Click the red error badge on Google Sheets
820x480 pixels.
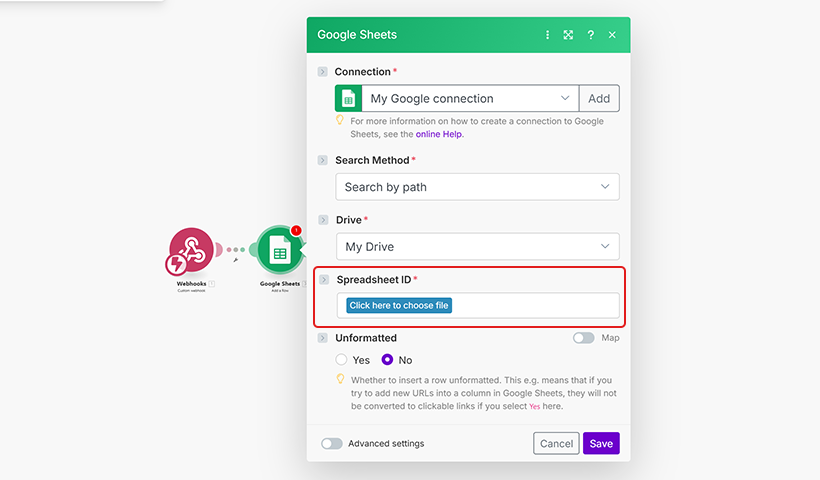tap(296, 231)
